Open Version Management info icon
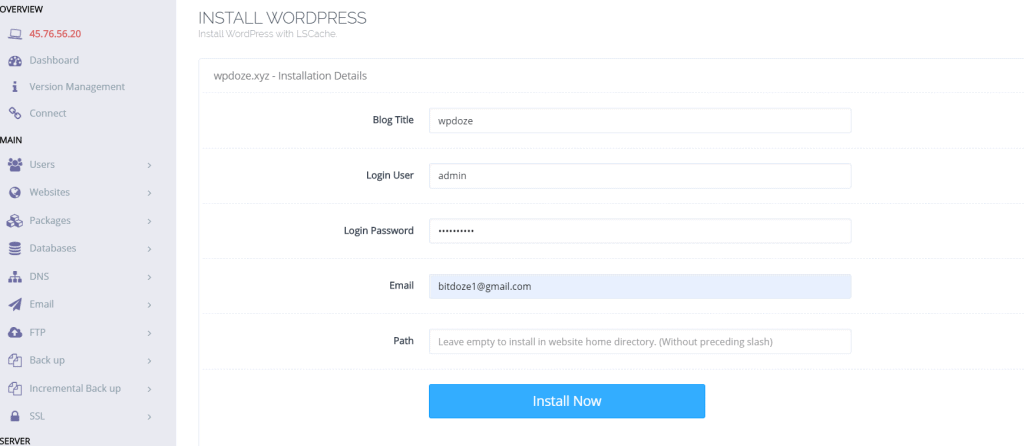 tap(15, 87)
